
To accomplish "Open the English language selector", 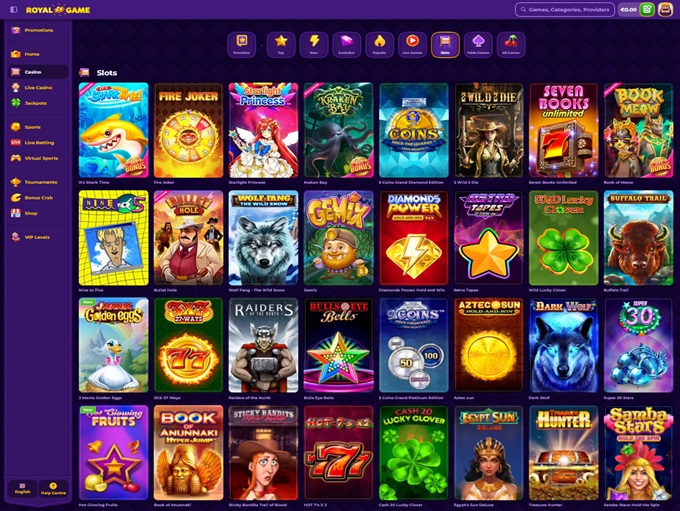I will (x=23, y=488).
